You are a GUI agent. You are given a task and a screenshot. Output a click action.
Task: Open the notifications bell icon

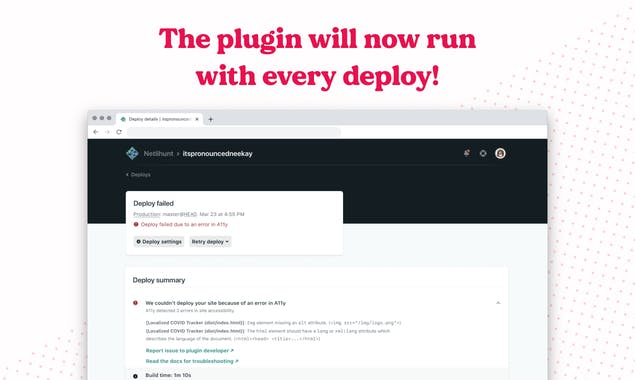click(x=467, y=153)
